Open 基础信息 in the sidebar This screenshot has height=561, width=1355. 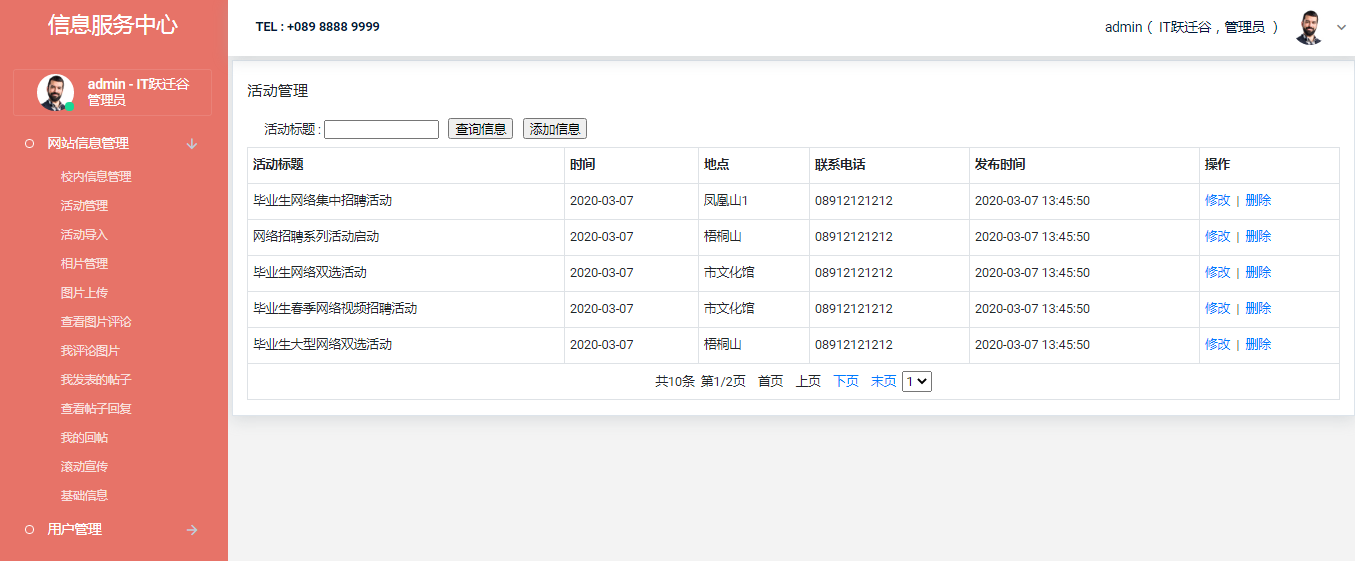coord(84,496)
